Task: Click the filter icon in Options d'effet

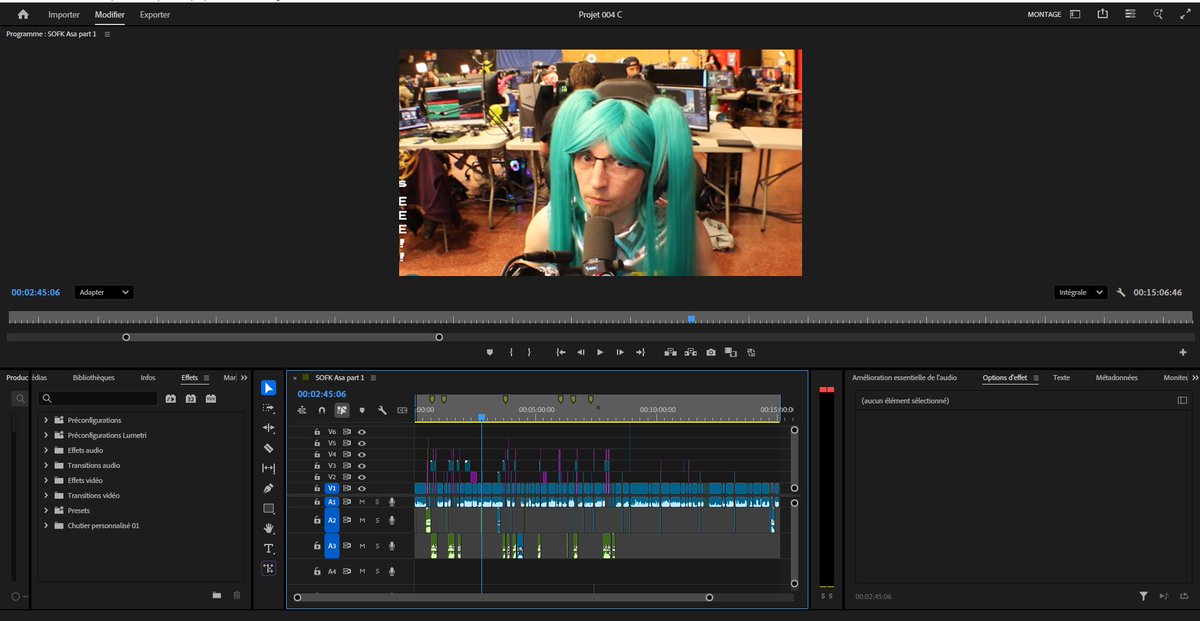Action: tap(1143, 596)
